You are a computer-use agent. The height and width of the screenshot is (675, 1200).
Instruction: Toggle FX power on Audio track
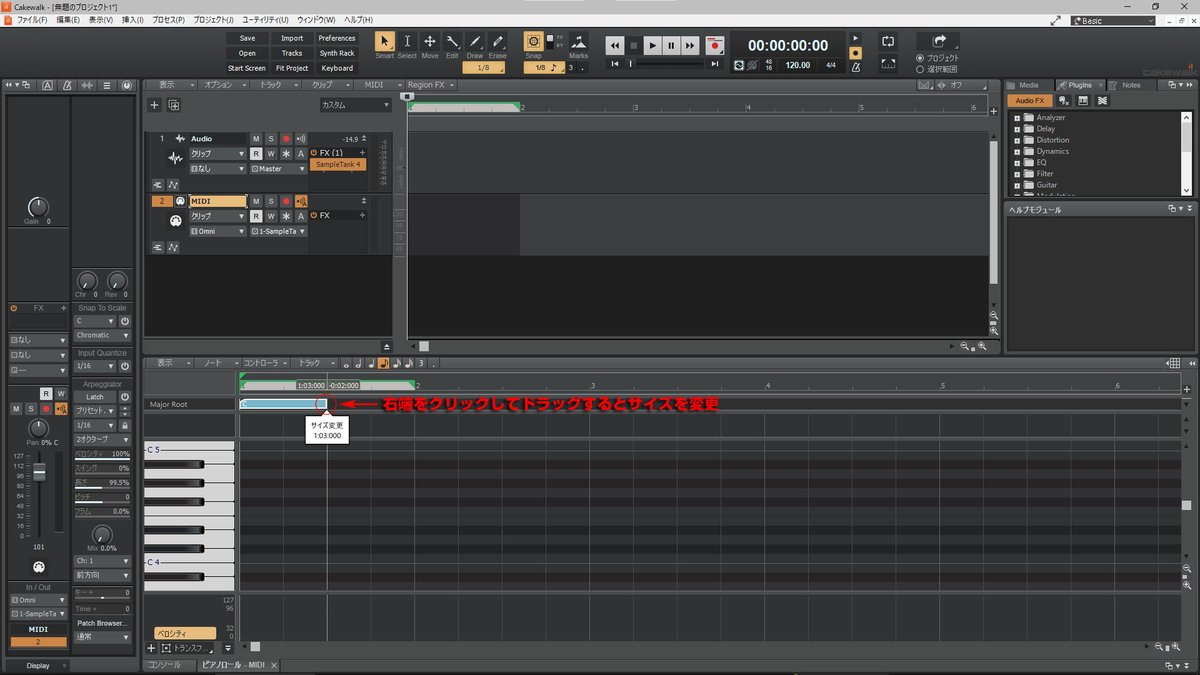pyautogui.click(x=314, y=153)
